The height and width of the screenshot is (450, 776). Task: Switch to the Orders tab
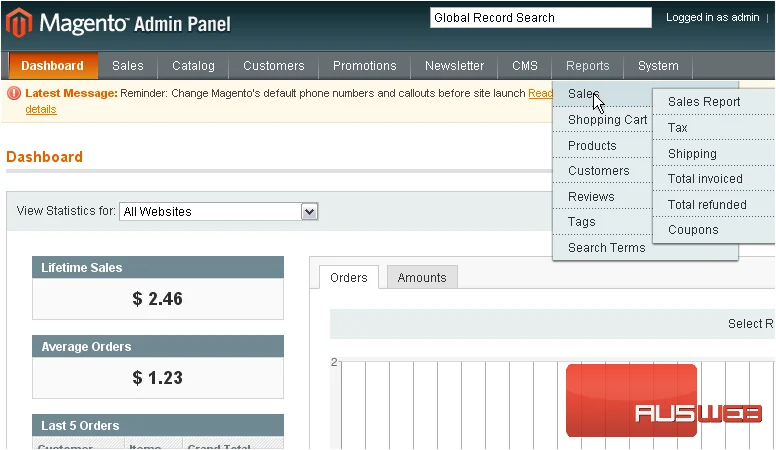349,278
